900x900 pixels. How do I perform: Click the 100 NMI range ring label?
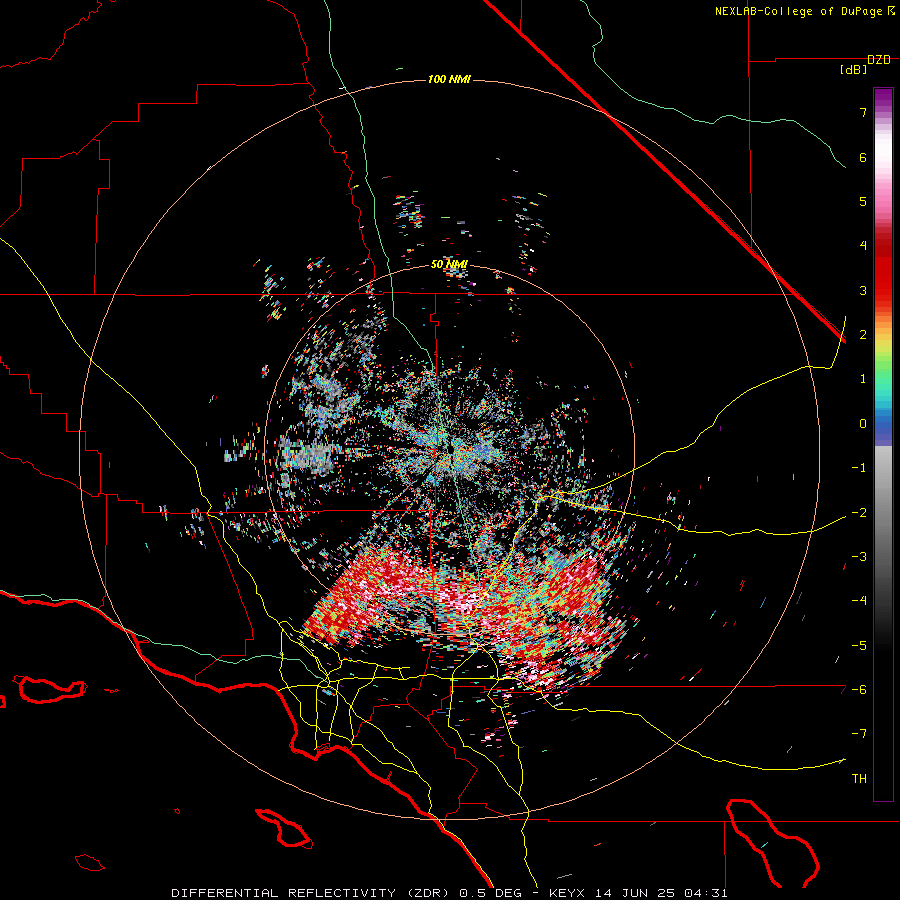click(449, 79)
